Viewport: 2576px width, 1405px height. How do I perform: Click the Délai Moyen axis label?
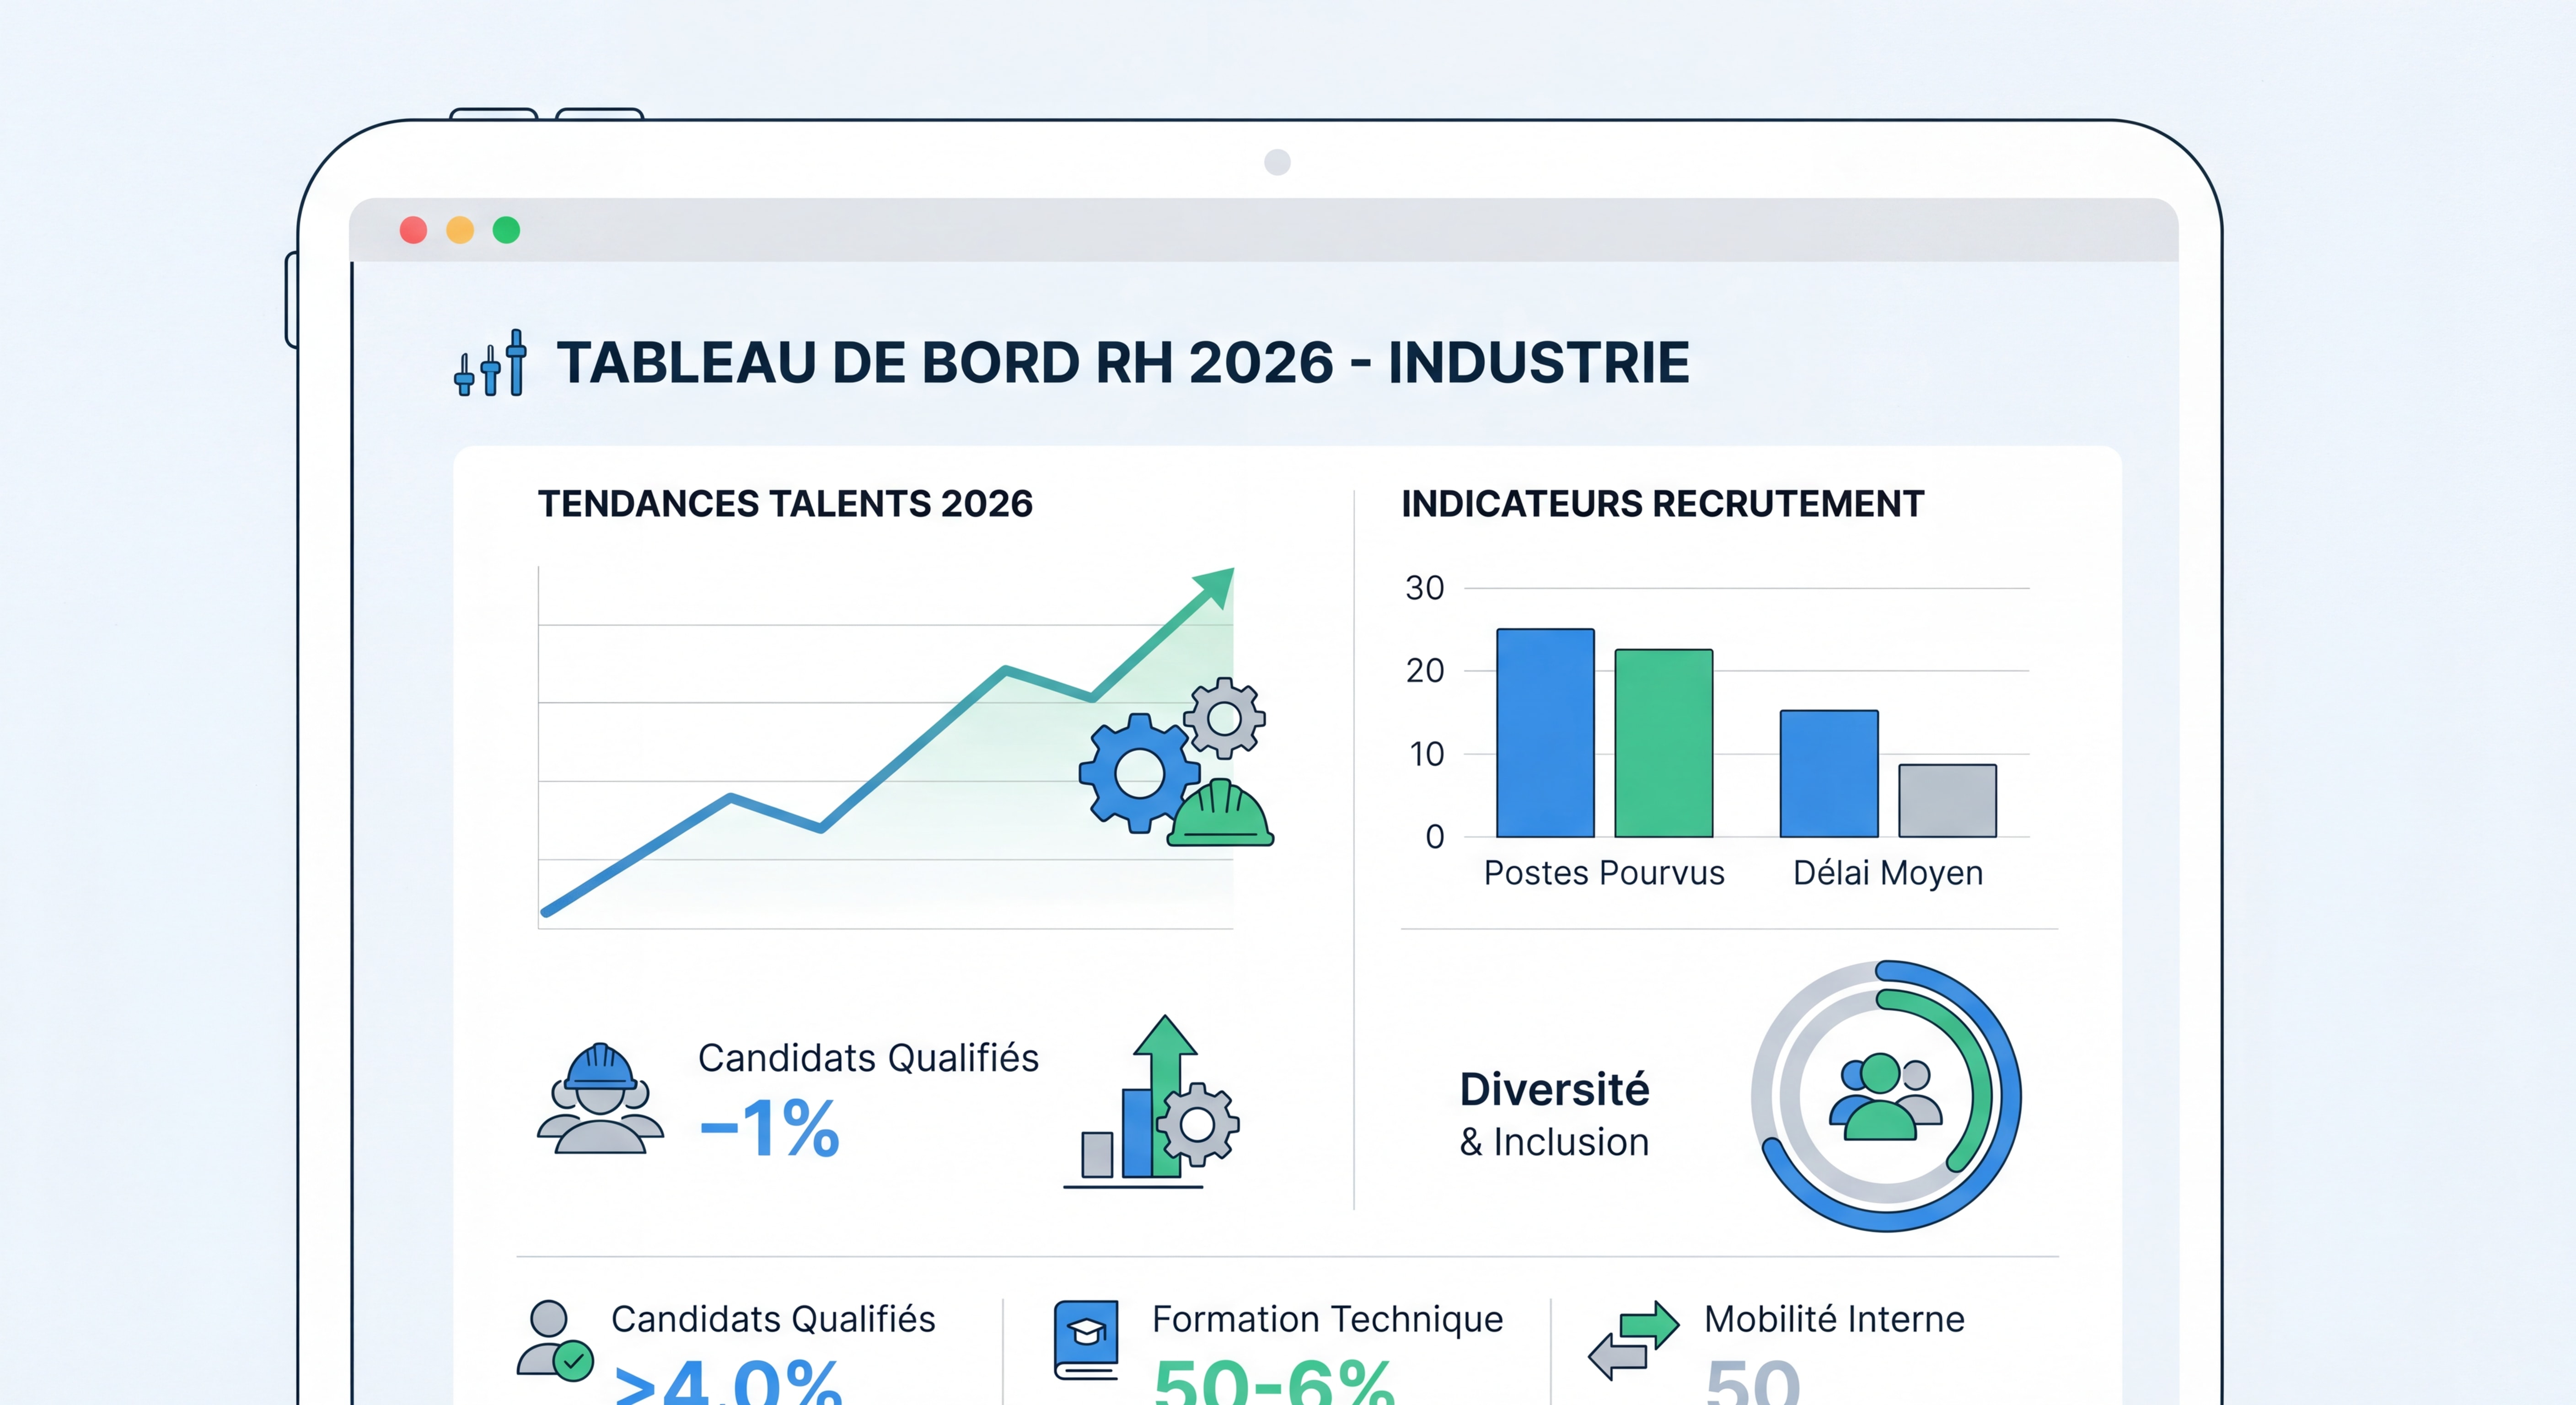(x=1888, y=873)
